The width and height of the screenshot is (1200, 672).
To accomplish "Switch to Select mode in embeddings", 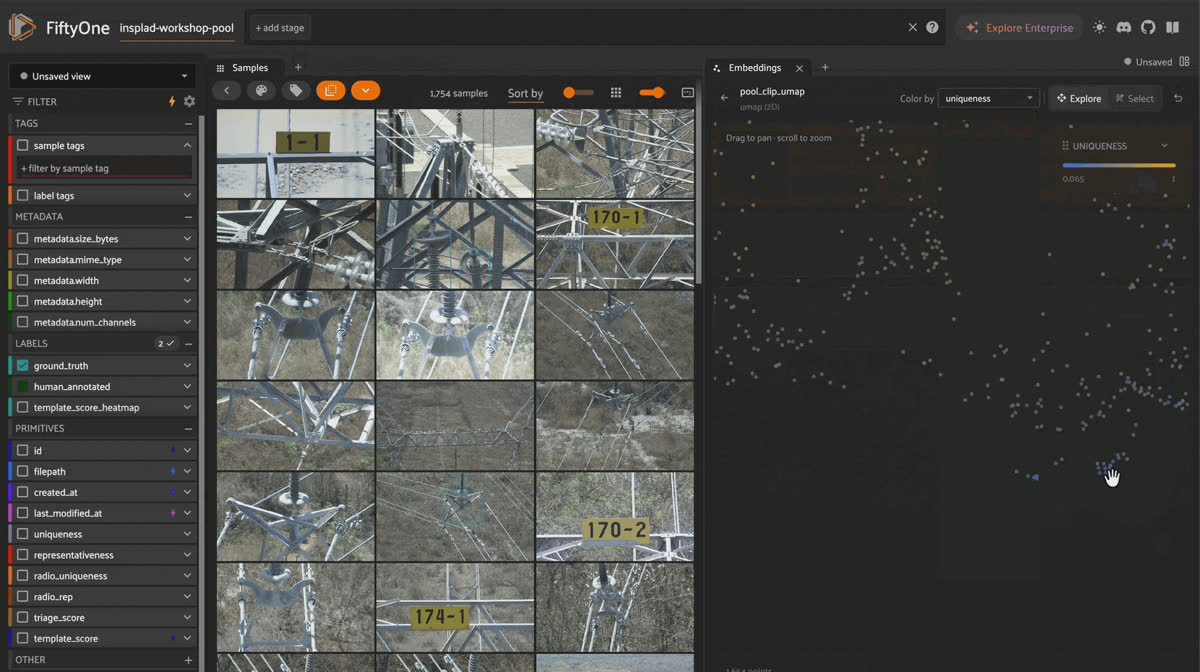I will [1134, 98].
